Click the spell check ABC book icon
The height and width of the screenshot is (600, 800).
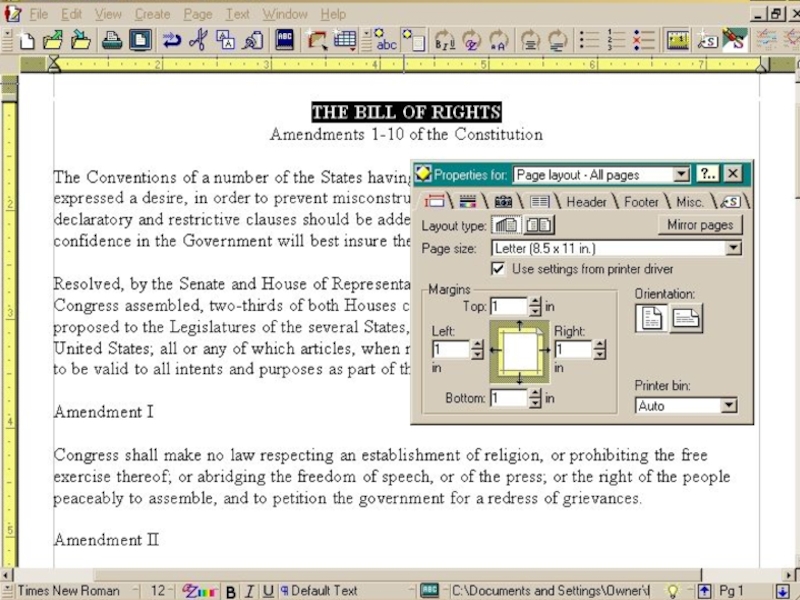tap(285, 40)
